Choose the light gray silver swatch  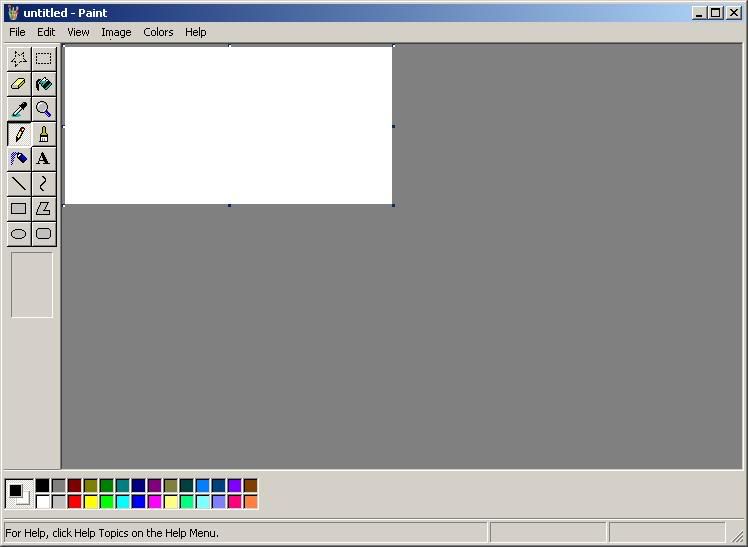pos(59,502)
